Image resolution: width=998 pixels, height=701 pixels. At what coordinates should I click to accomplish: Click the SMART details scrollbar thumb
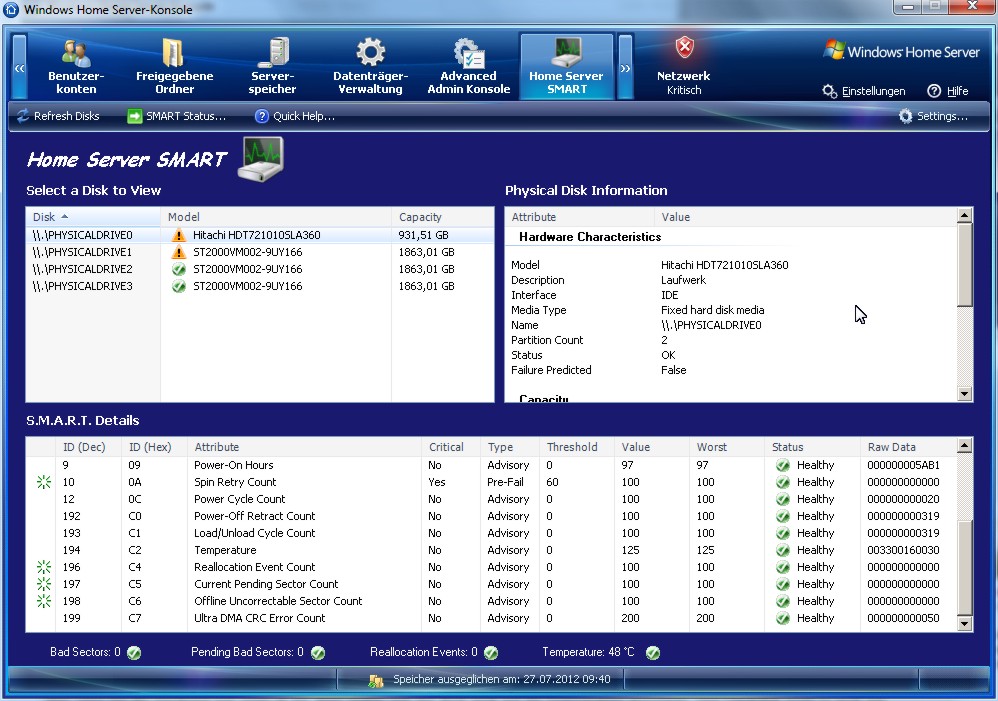tap(964, 568)
